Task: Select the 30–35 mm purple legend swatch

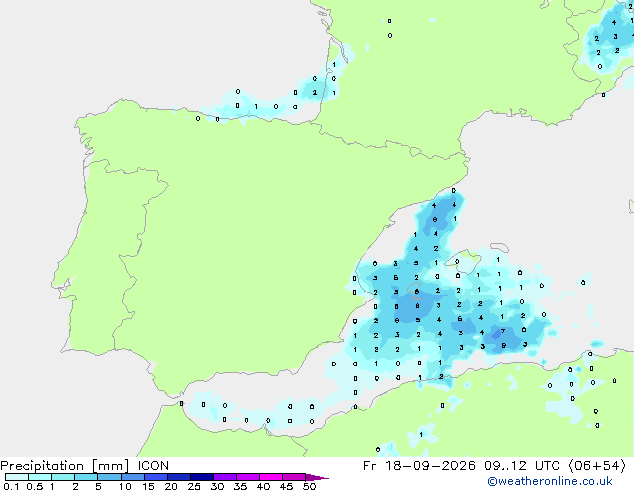Action: [x=225, y=477]
